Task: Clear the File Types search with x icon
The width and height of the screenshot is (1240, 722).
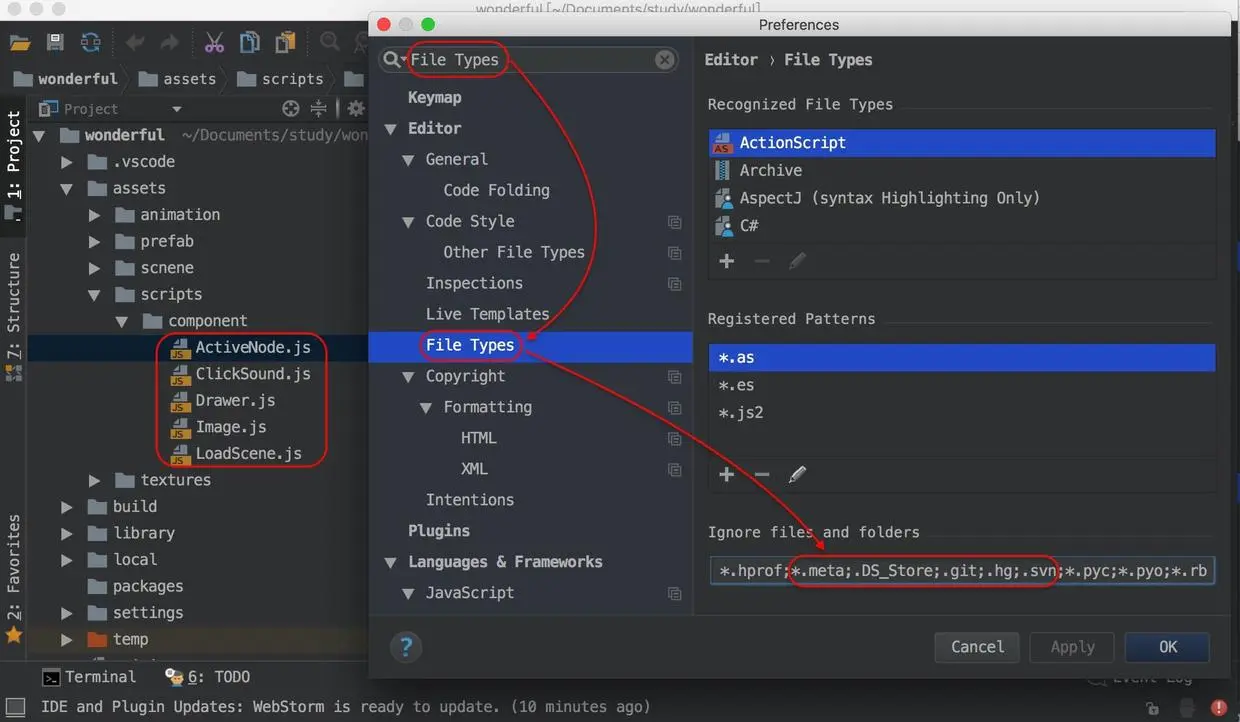Action: pyautogui.click(x=664, y=59)
